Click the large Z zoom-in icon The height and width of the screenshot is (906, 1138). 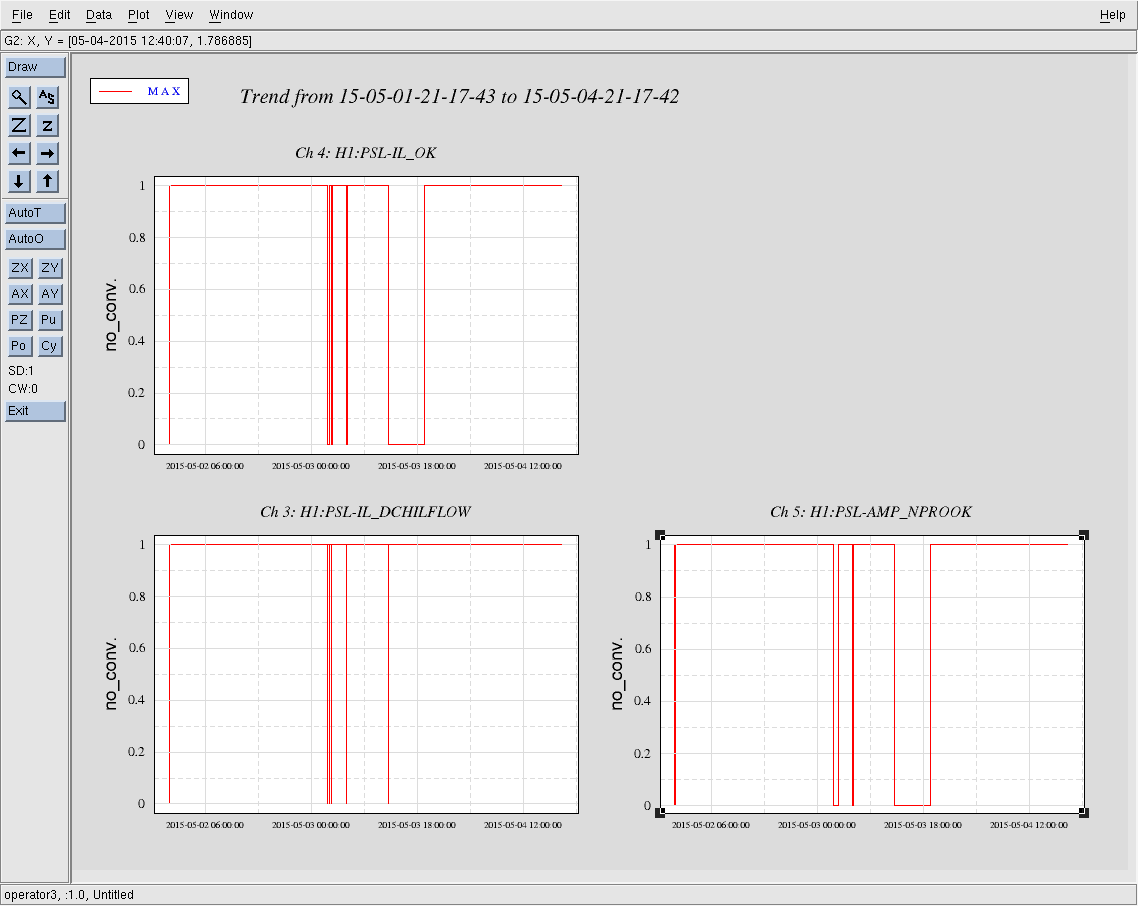(19, 125)
